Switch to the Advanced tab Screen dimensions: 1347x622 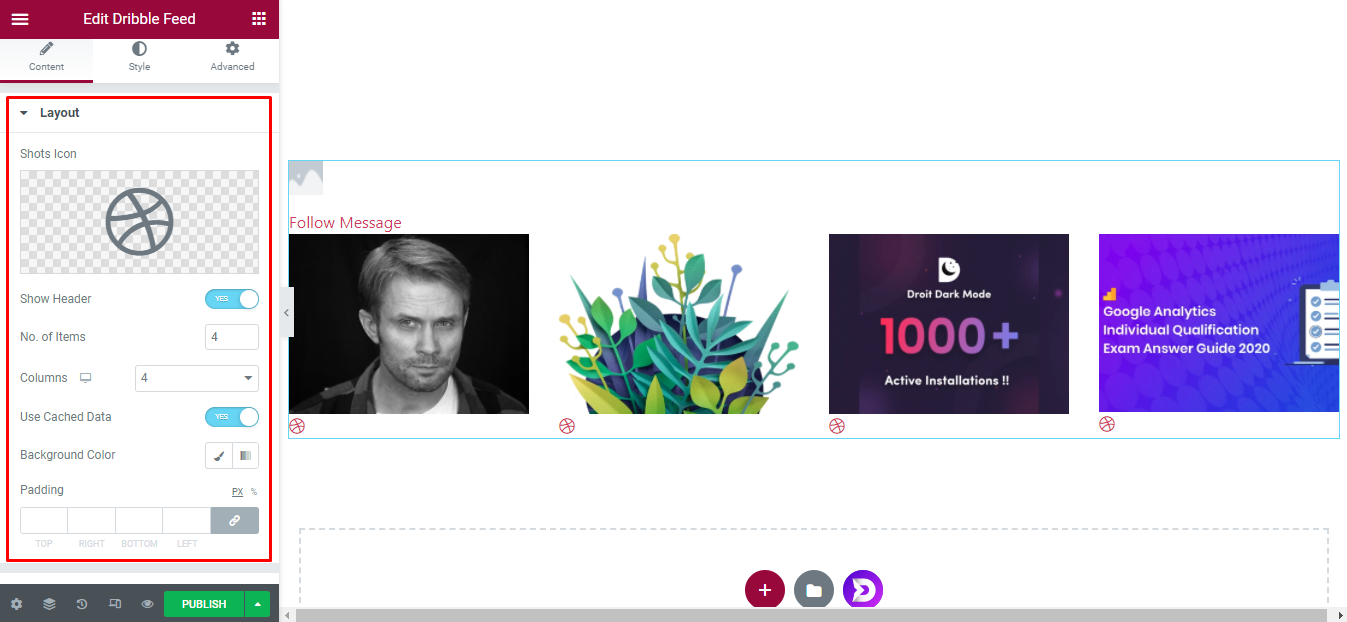click(232, 57)
